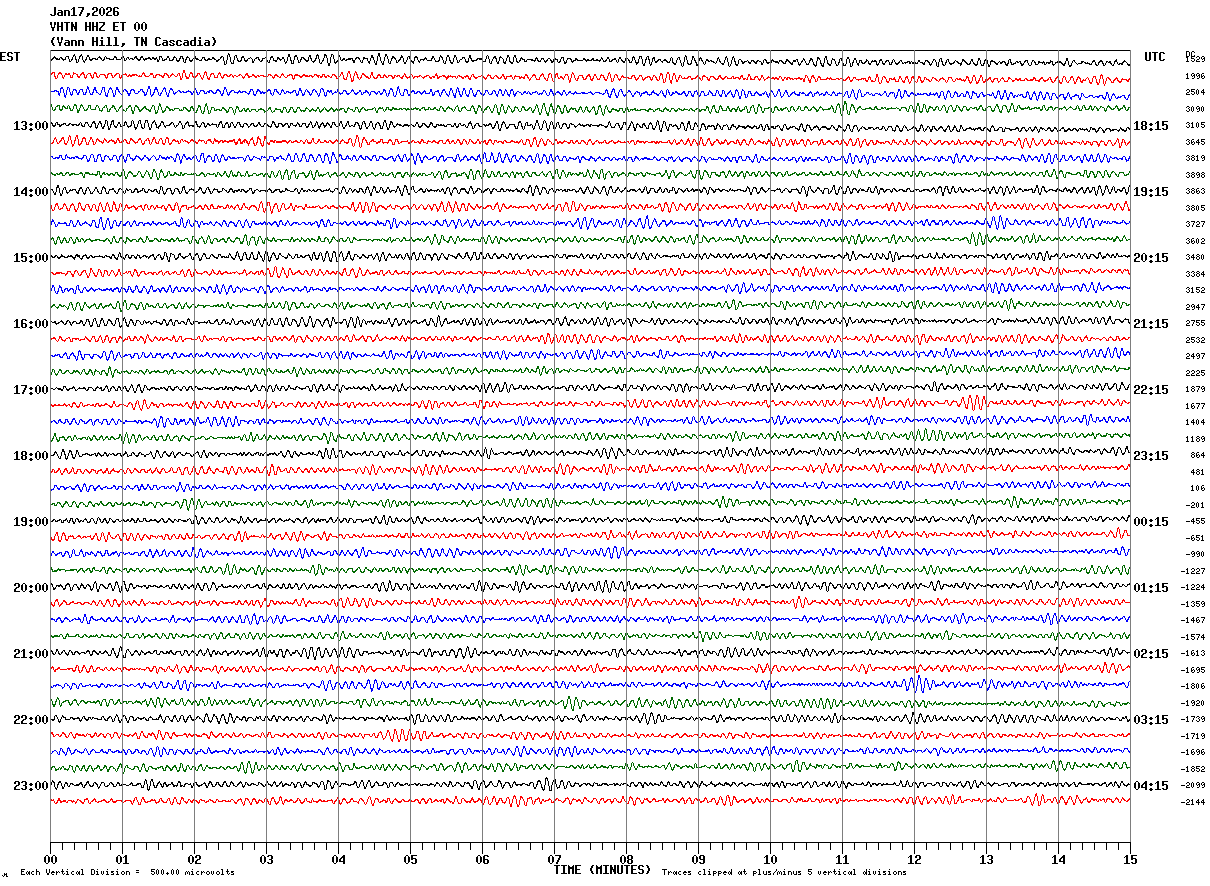Click the 04:15 UTC time label
This screenshot has width=1210, height=886.
tap(1151, 786)
